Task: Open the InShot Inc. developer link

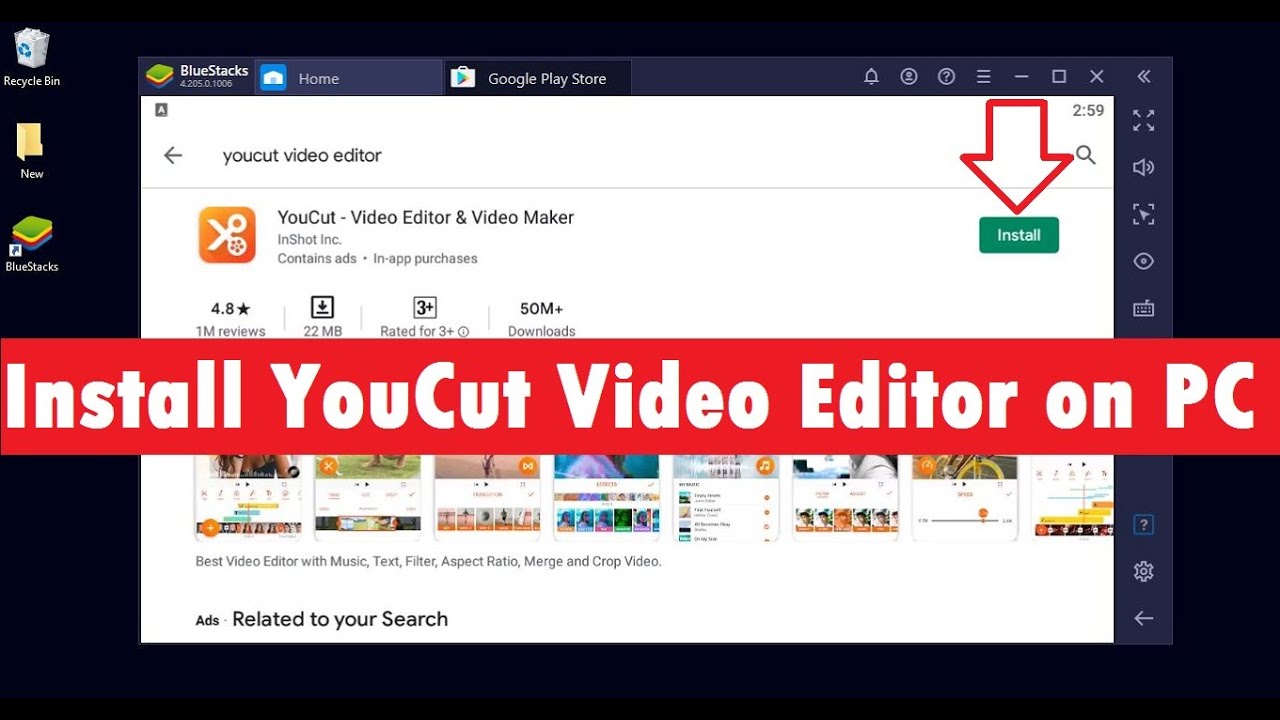Action: tap(309, 240)
